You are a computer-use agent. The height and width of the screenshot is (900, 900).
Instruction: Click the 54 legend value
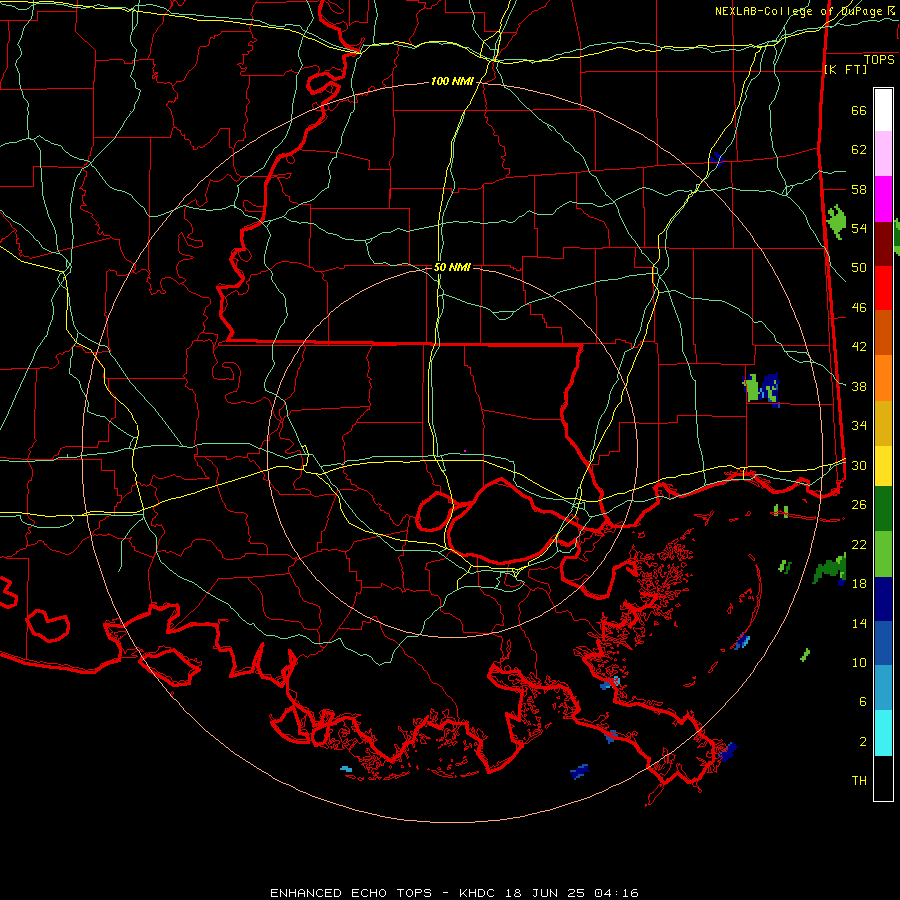click(x=859, y=228)
